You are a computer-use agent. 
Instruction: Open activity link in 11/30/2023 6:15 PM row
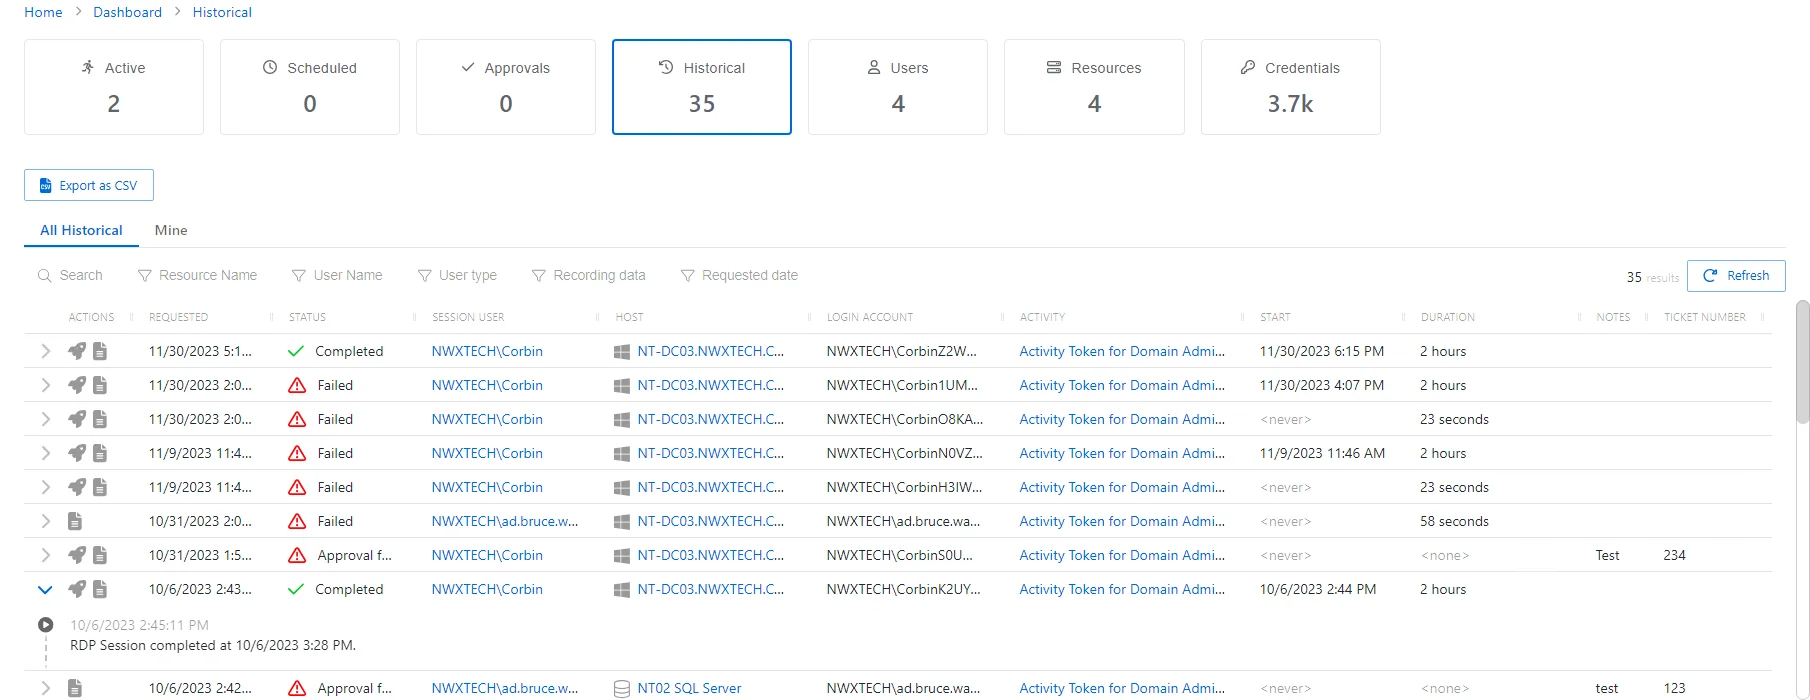pyautogui.click(x=1122, y=351)
